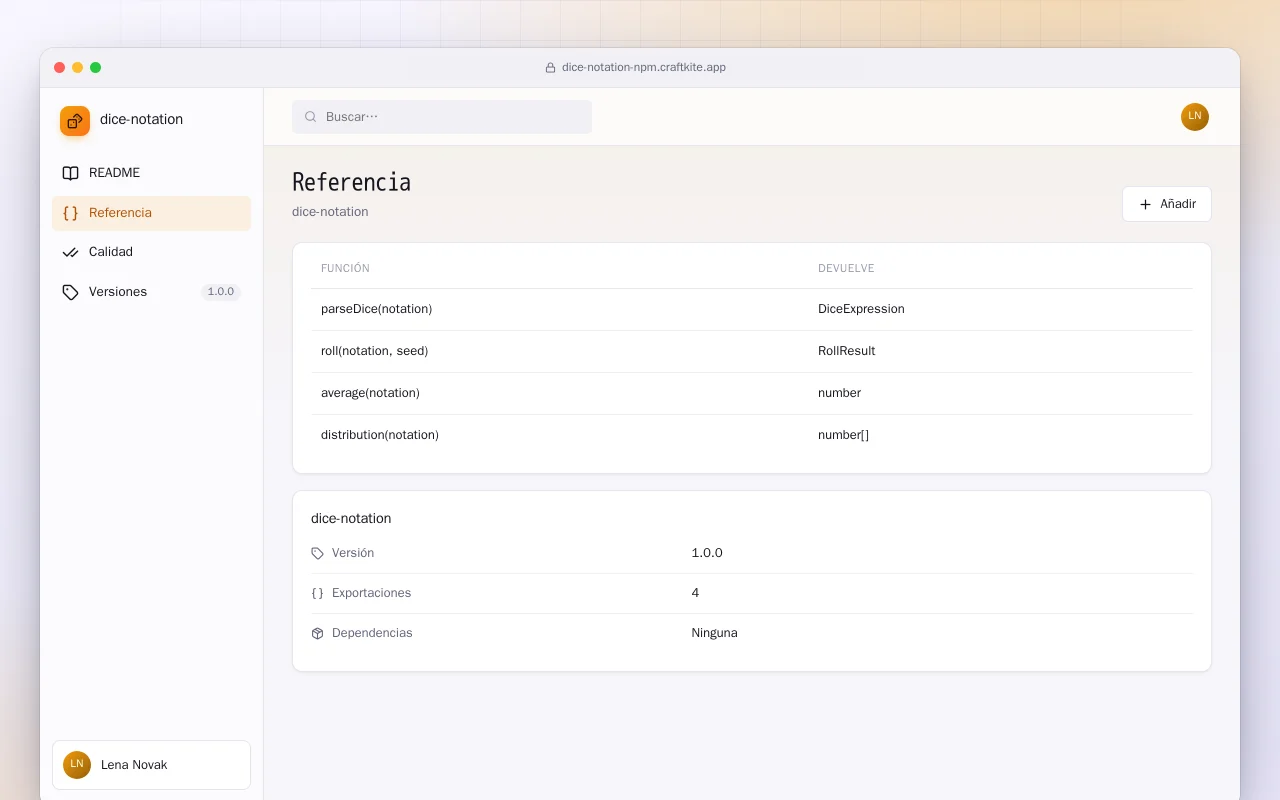The image size is (1280, 800).
Task: Click the Añadir button
Action: tap(1167, 204)
